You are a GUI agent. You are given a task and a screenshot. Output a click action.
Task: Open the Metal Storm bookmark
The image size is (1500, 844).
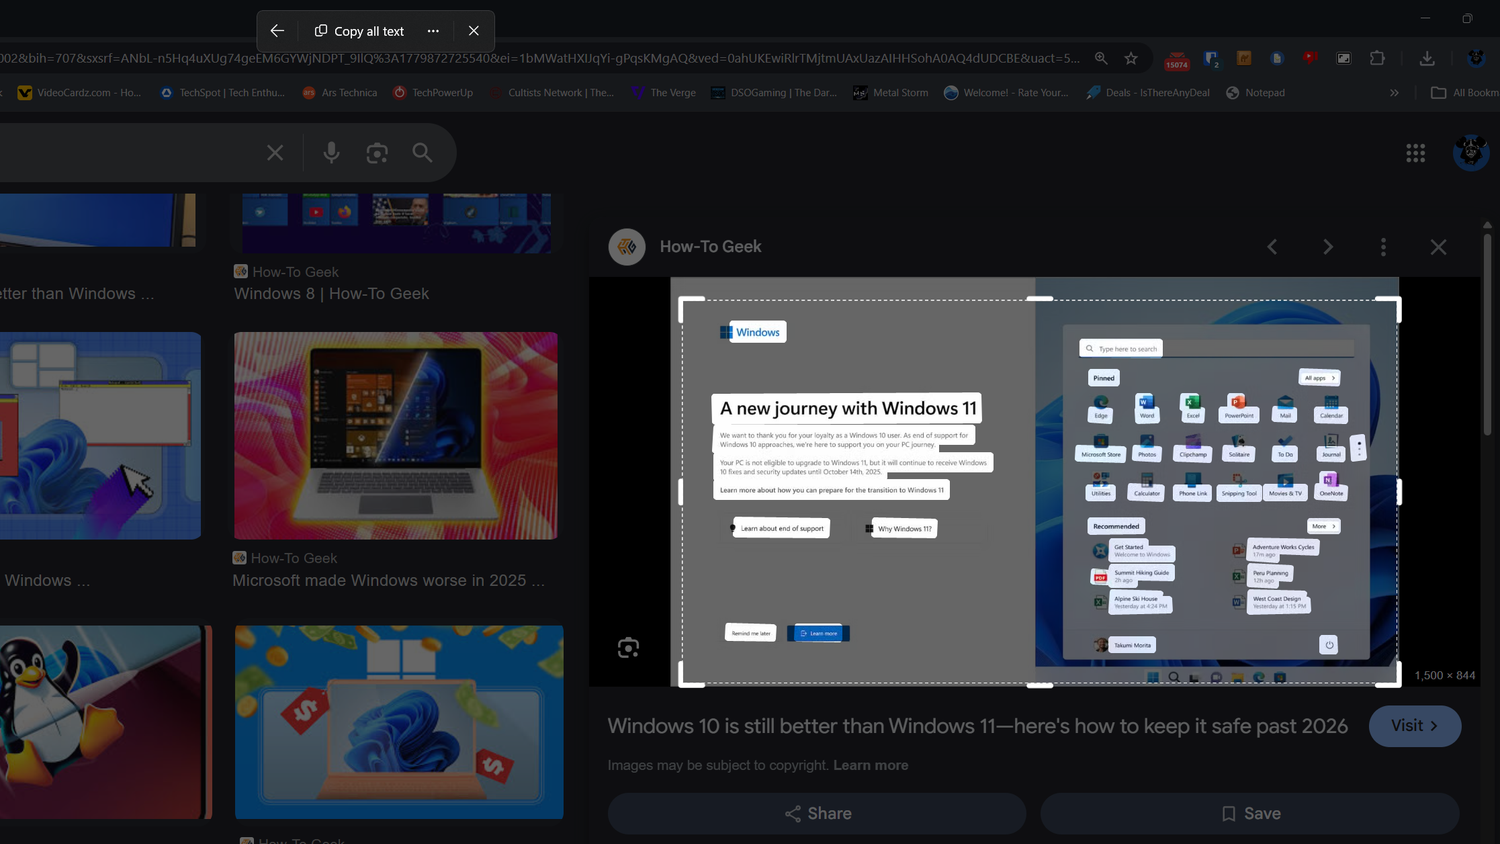(890, 92)
